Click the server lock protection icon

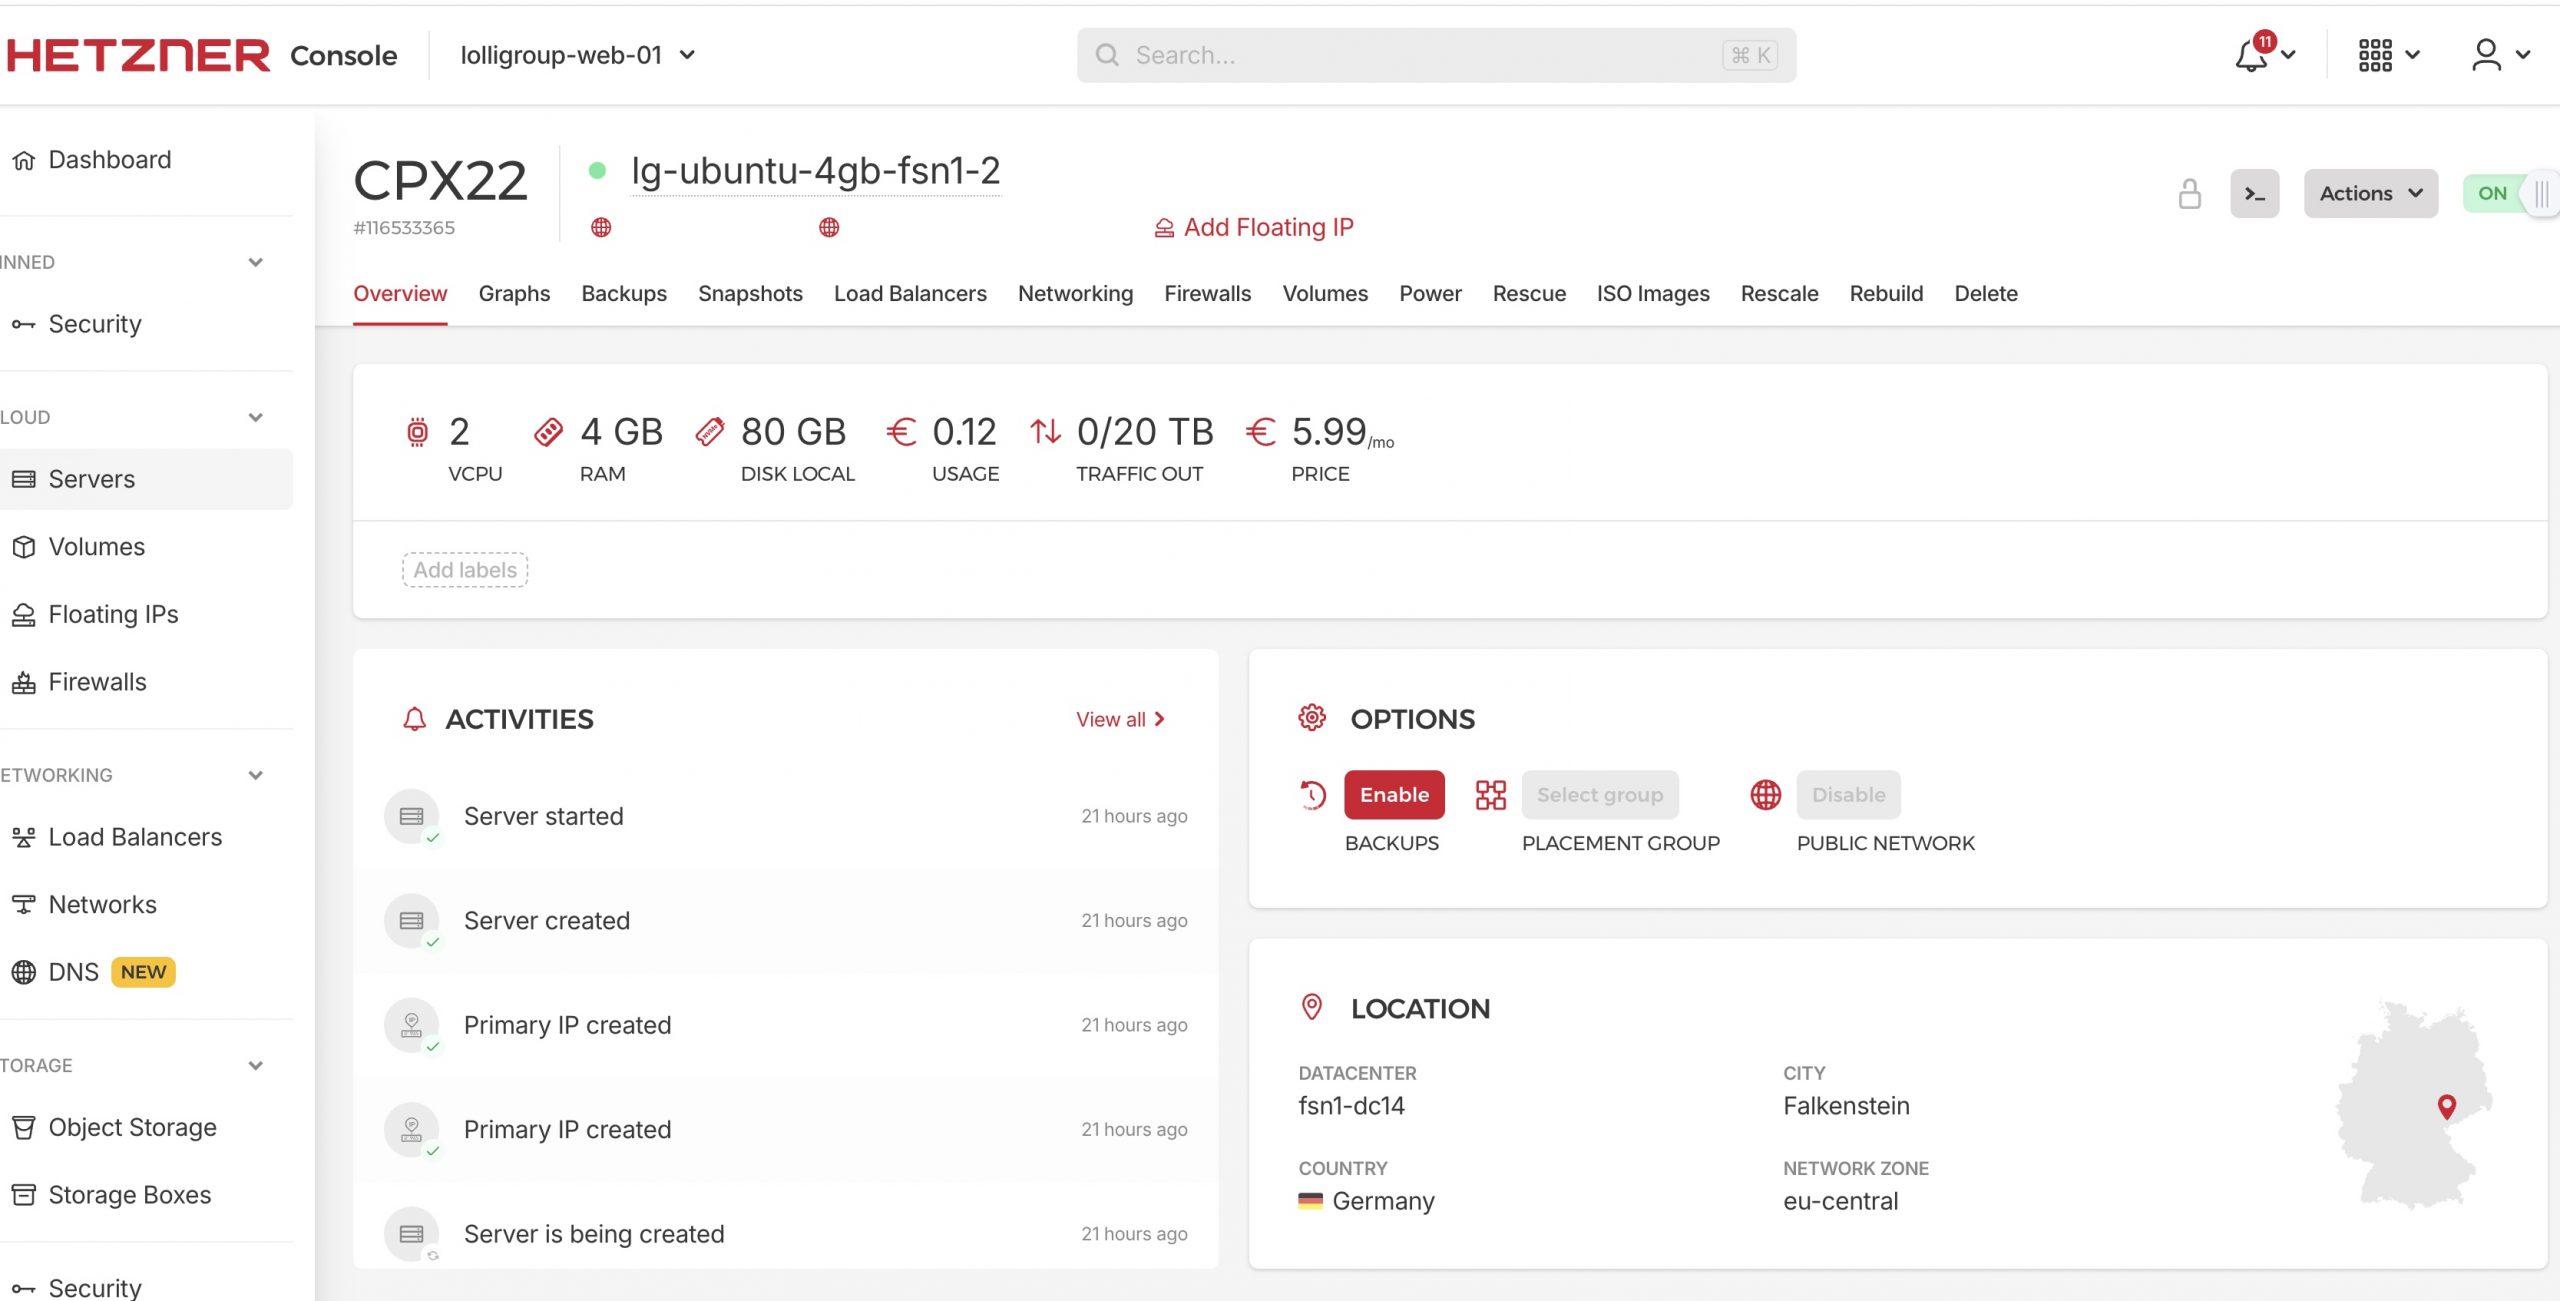(2189, 194)
